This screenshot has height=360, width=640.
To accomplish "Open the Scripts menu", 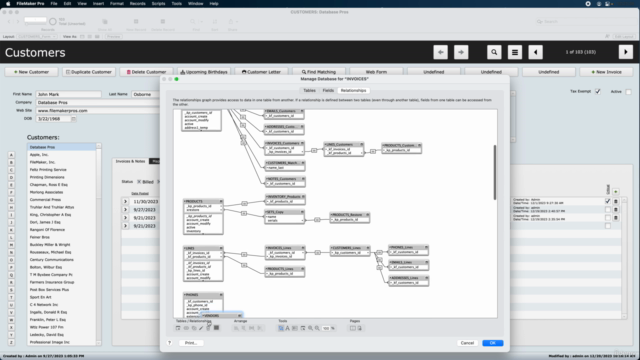I will click(158, 4).
